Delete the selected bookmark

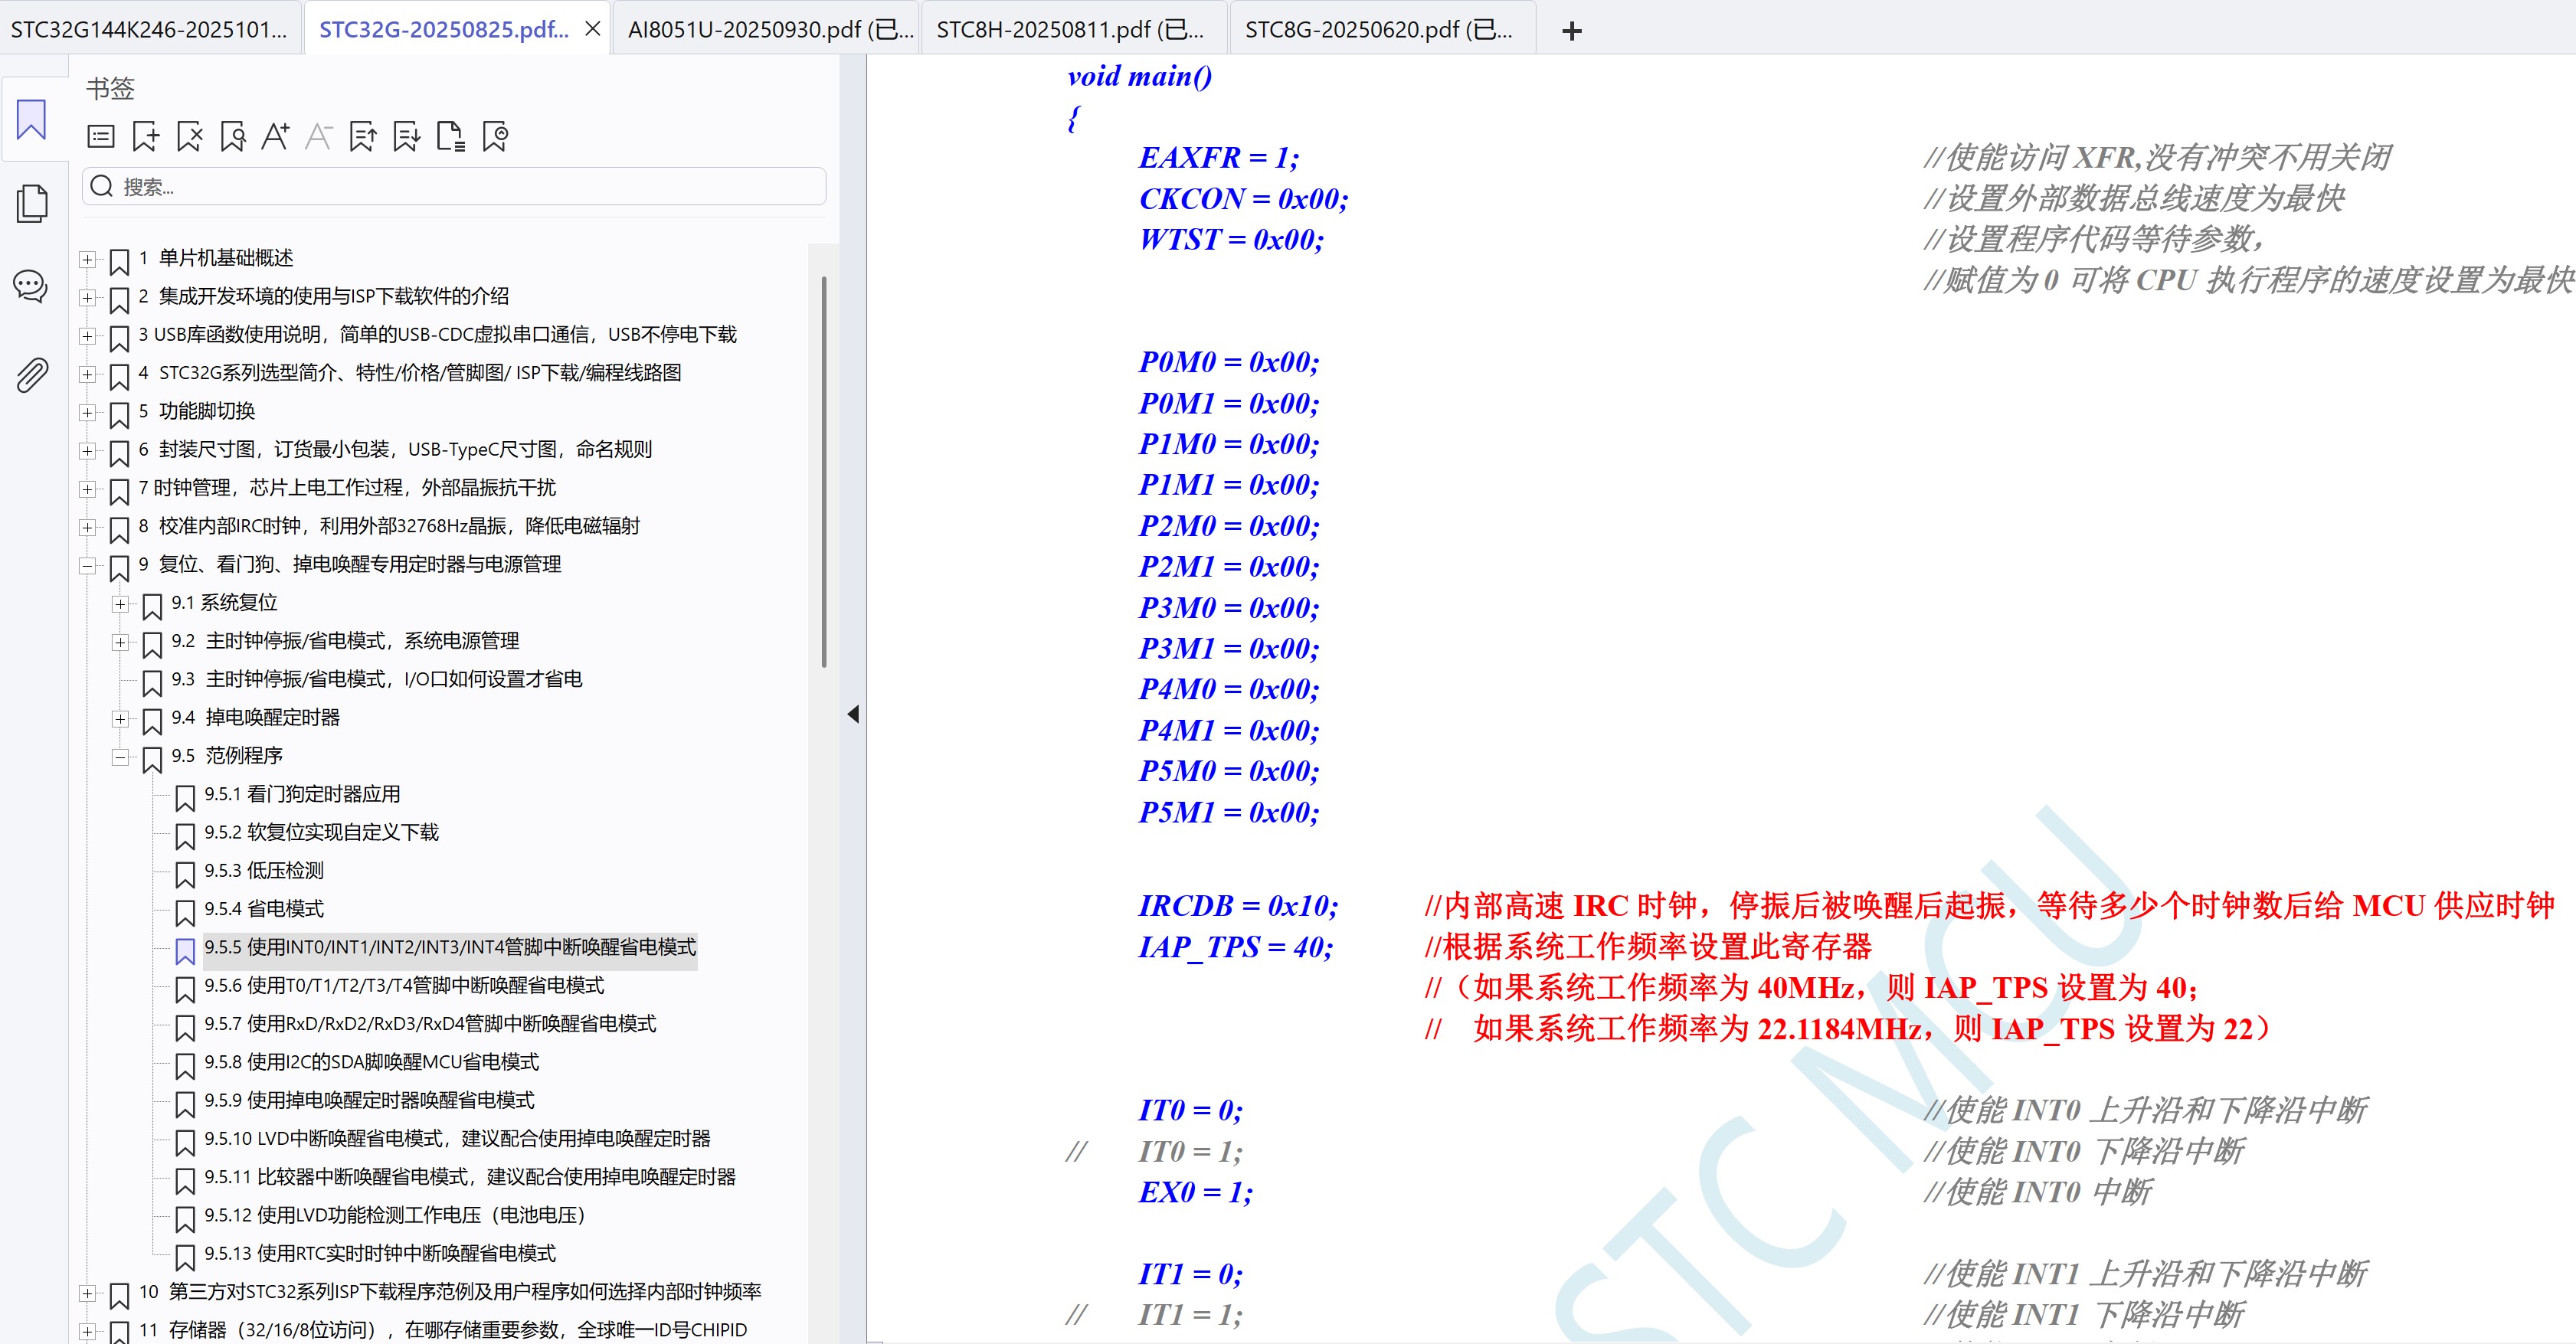pos(189,136)
